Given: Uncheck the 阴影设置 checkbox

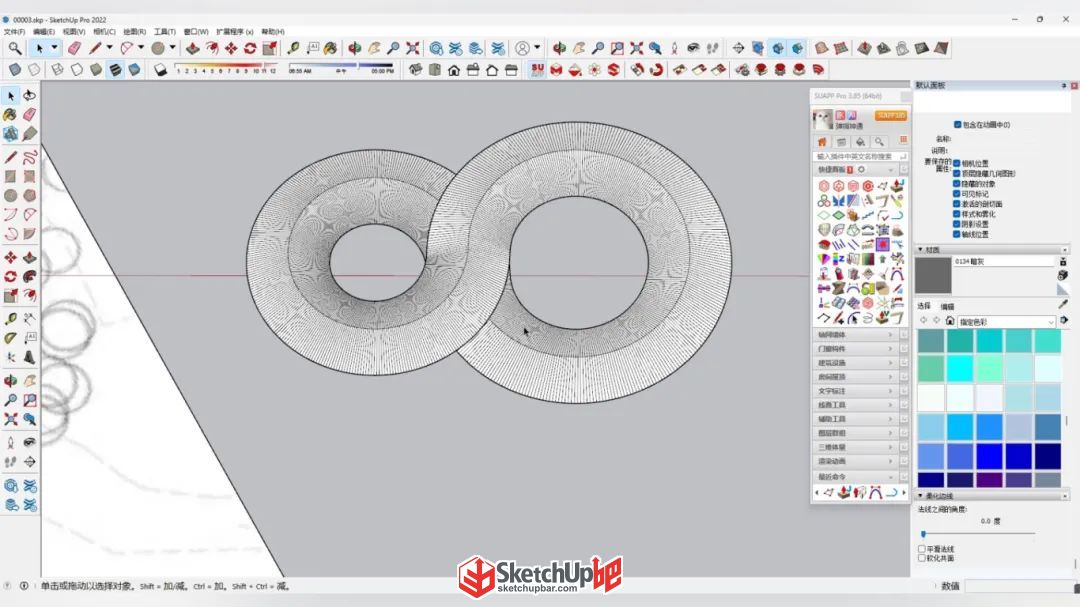Looking at the screenshot, I should 957,224.
